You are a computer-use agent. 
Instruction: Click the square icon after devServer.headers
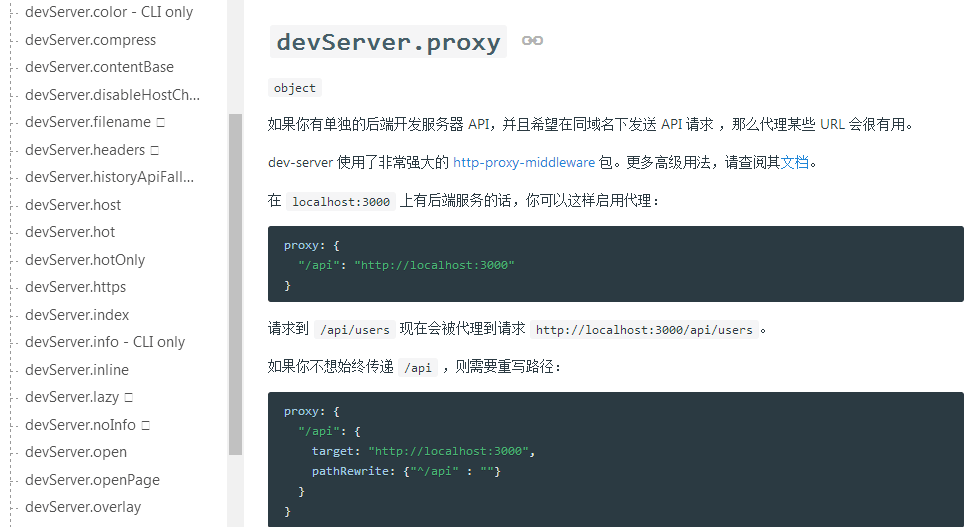pyautogui.click(x=154, y=150)
